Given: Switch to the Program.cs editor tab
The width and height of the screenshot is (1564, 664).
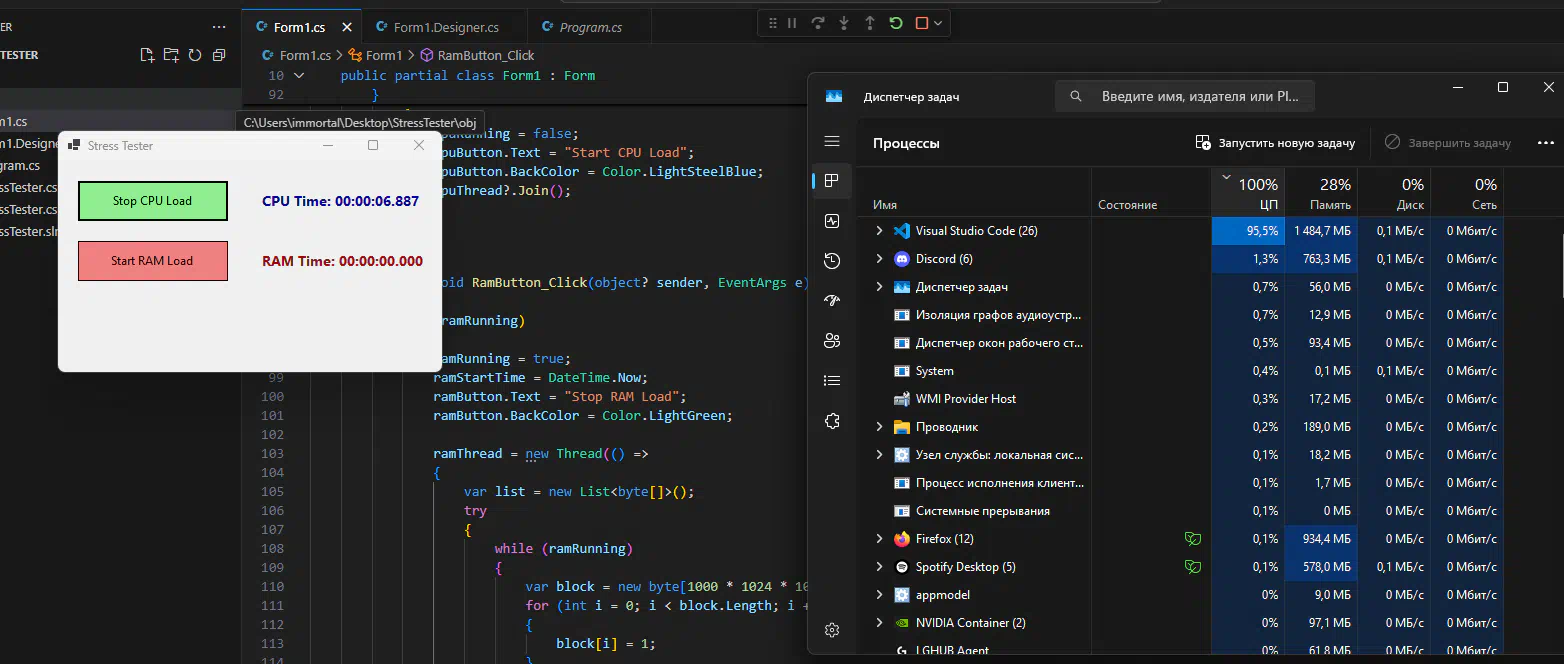Looking at the screenshot, I should point(590,27).
